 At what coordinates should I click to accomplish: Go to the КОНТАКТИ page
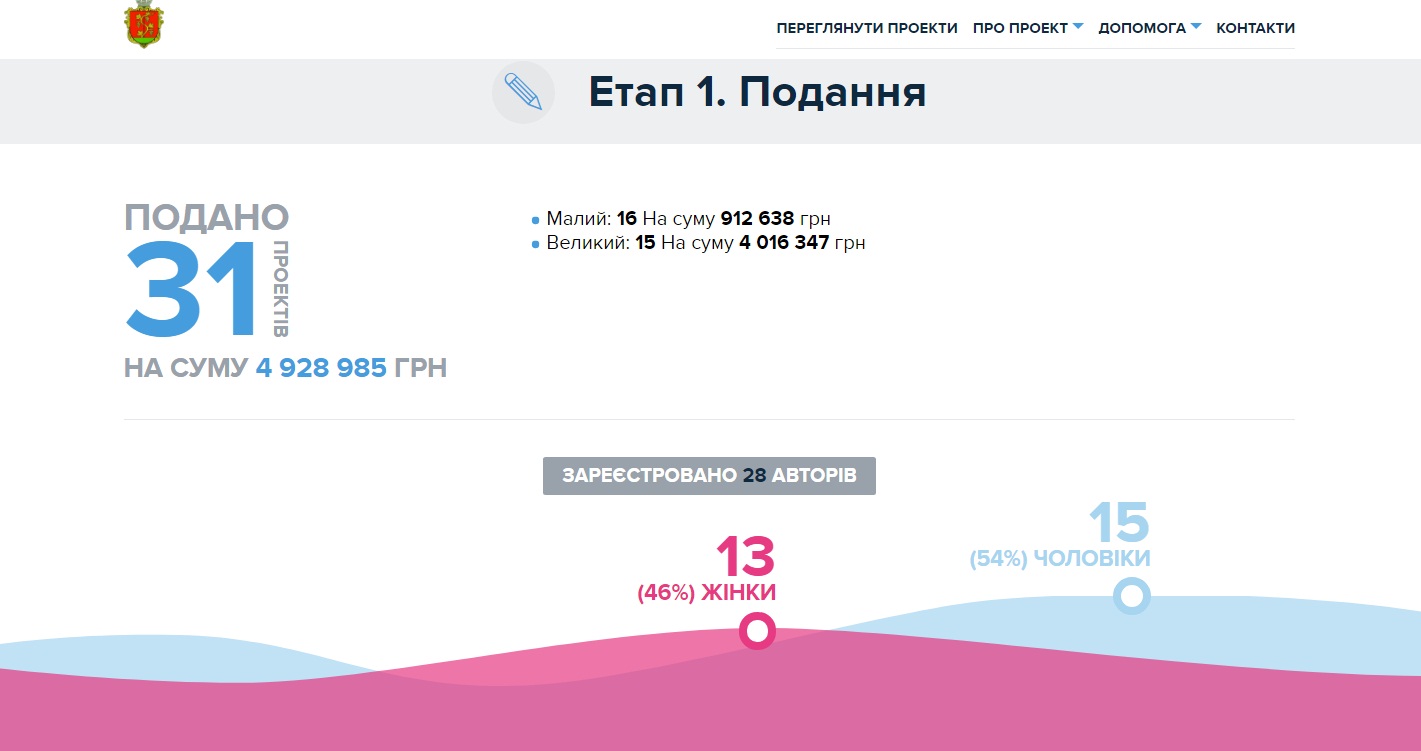[x=1255, y=28]
